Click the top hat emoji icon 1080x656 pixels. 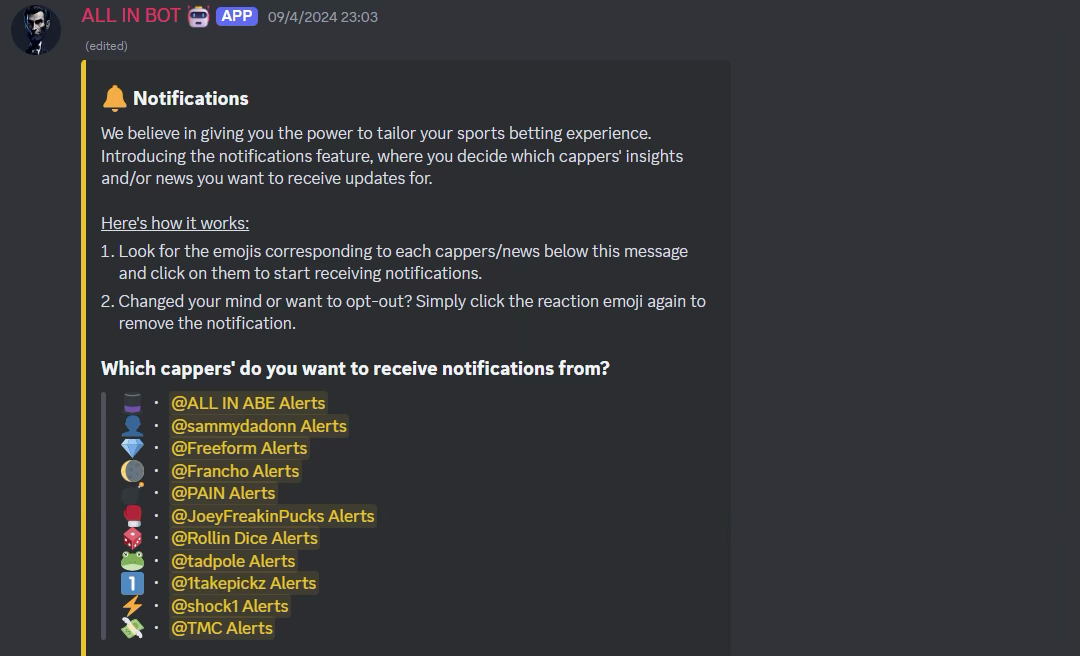133,403
